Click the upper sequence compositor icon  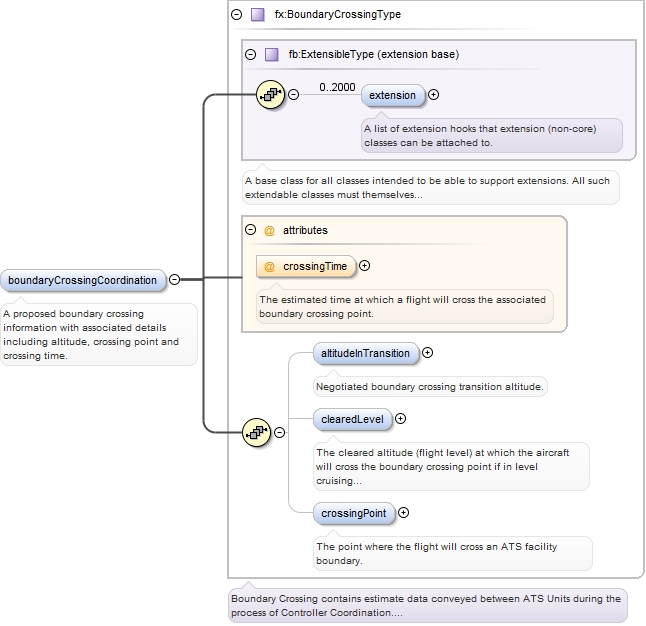[x=271, y=95]
